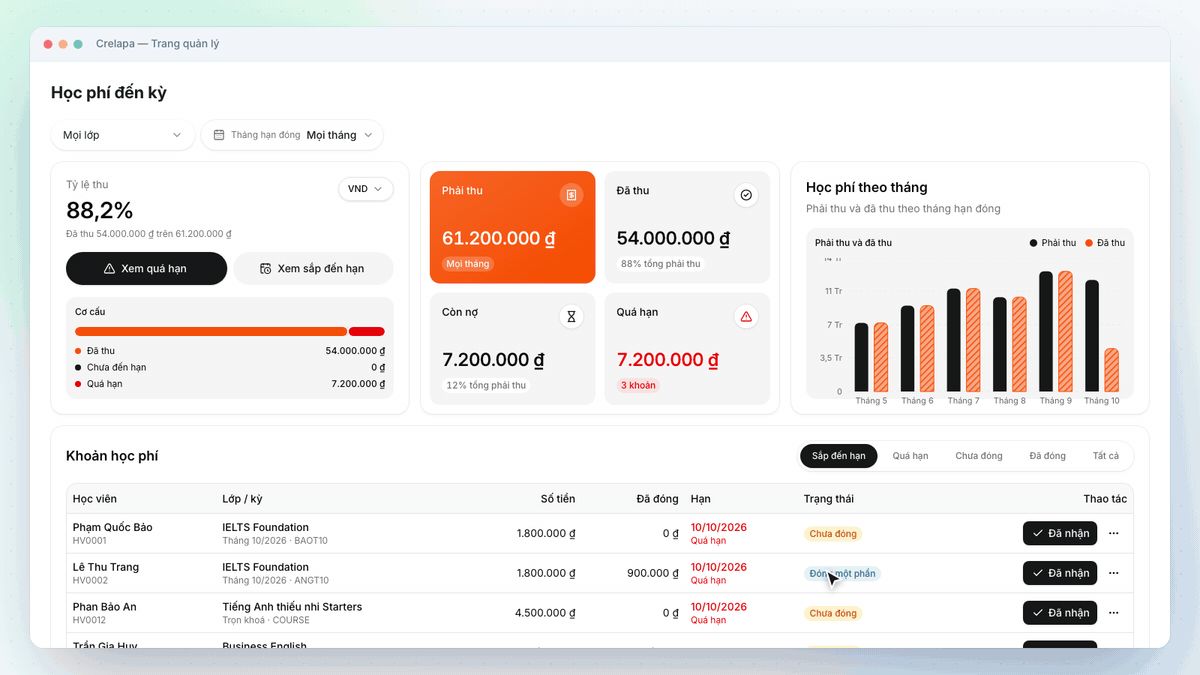Click the red segment of the Cơ cấu bar
The image size is (1200, 675).
pyautogui.click(x=367, y=332)
